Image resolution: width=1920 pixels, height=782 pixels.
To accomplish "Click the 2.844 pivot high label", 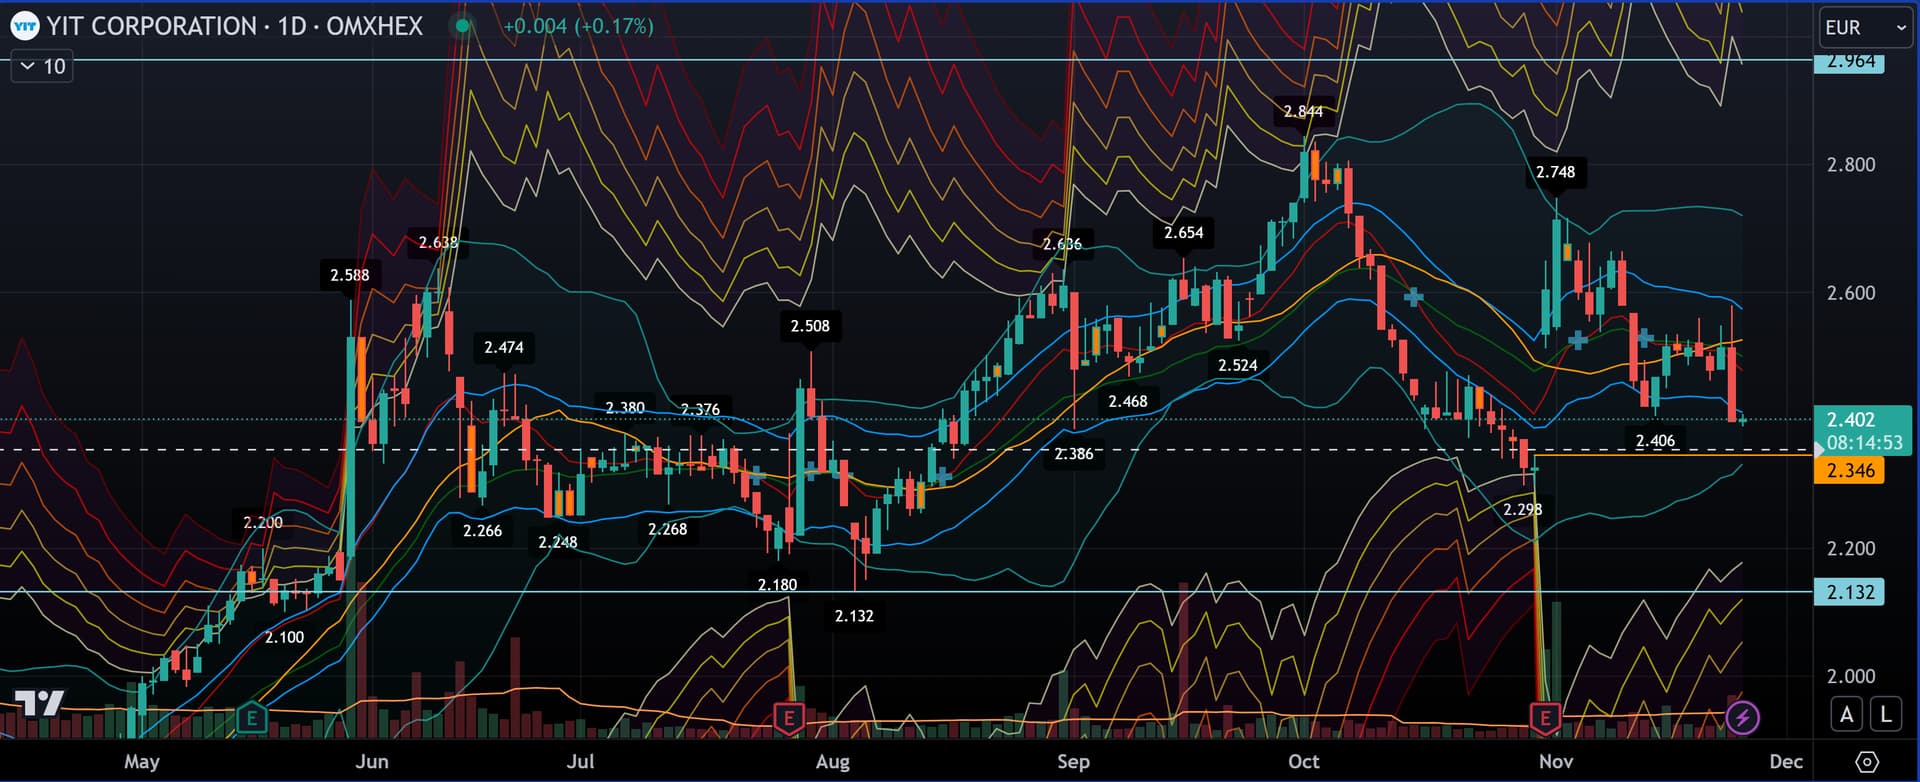I will [1303, 111].
